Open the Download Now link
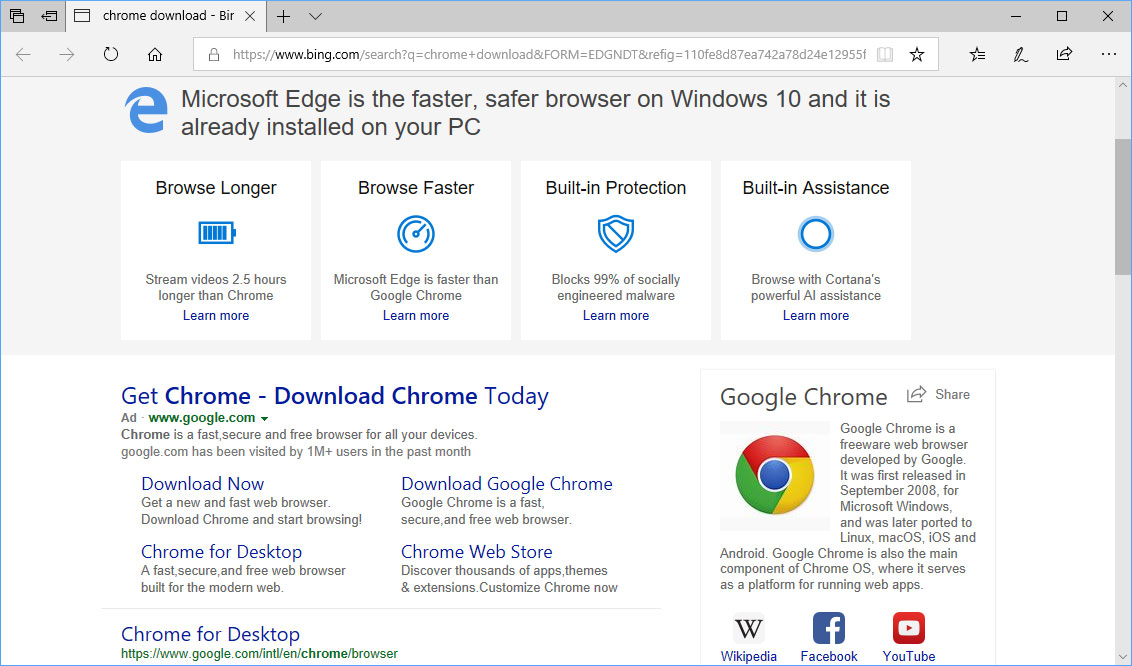The height and width of the screenshot is (666, 1132). coord(203,483)
